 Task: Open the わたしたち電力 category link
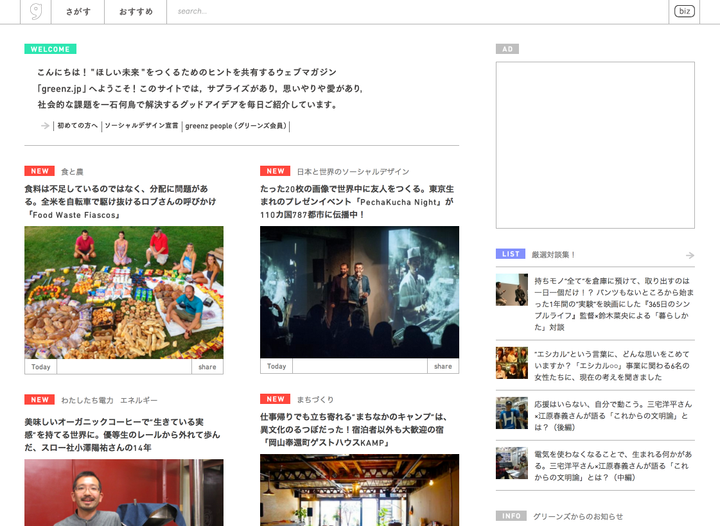tap(87, 400)
